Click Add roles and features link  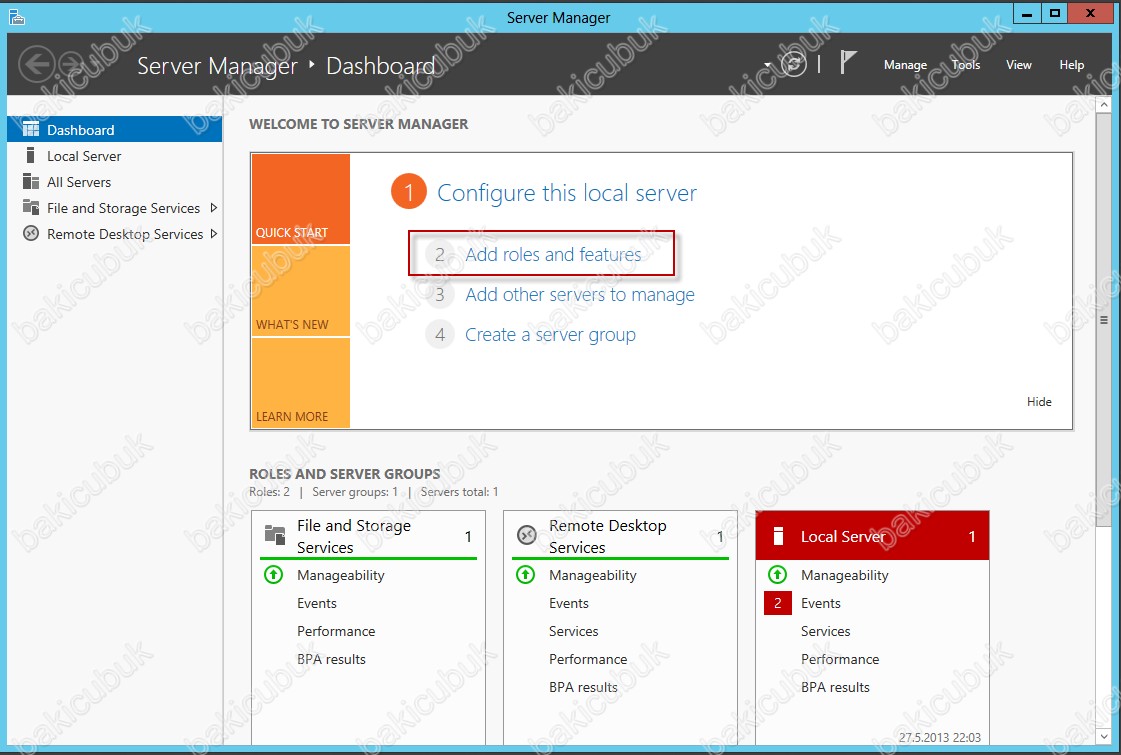553,255
